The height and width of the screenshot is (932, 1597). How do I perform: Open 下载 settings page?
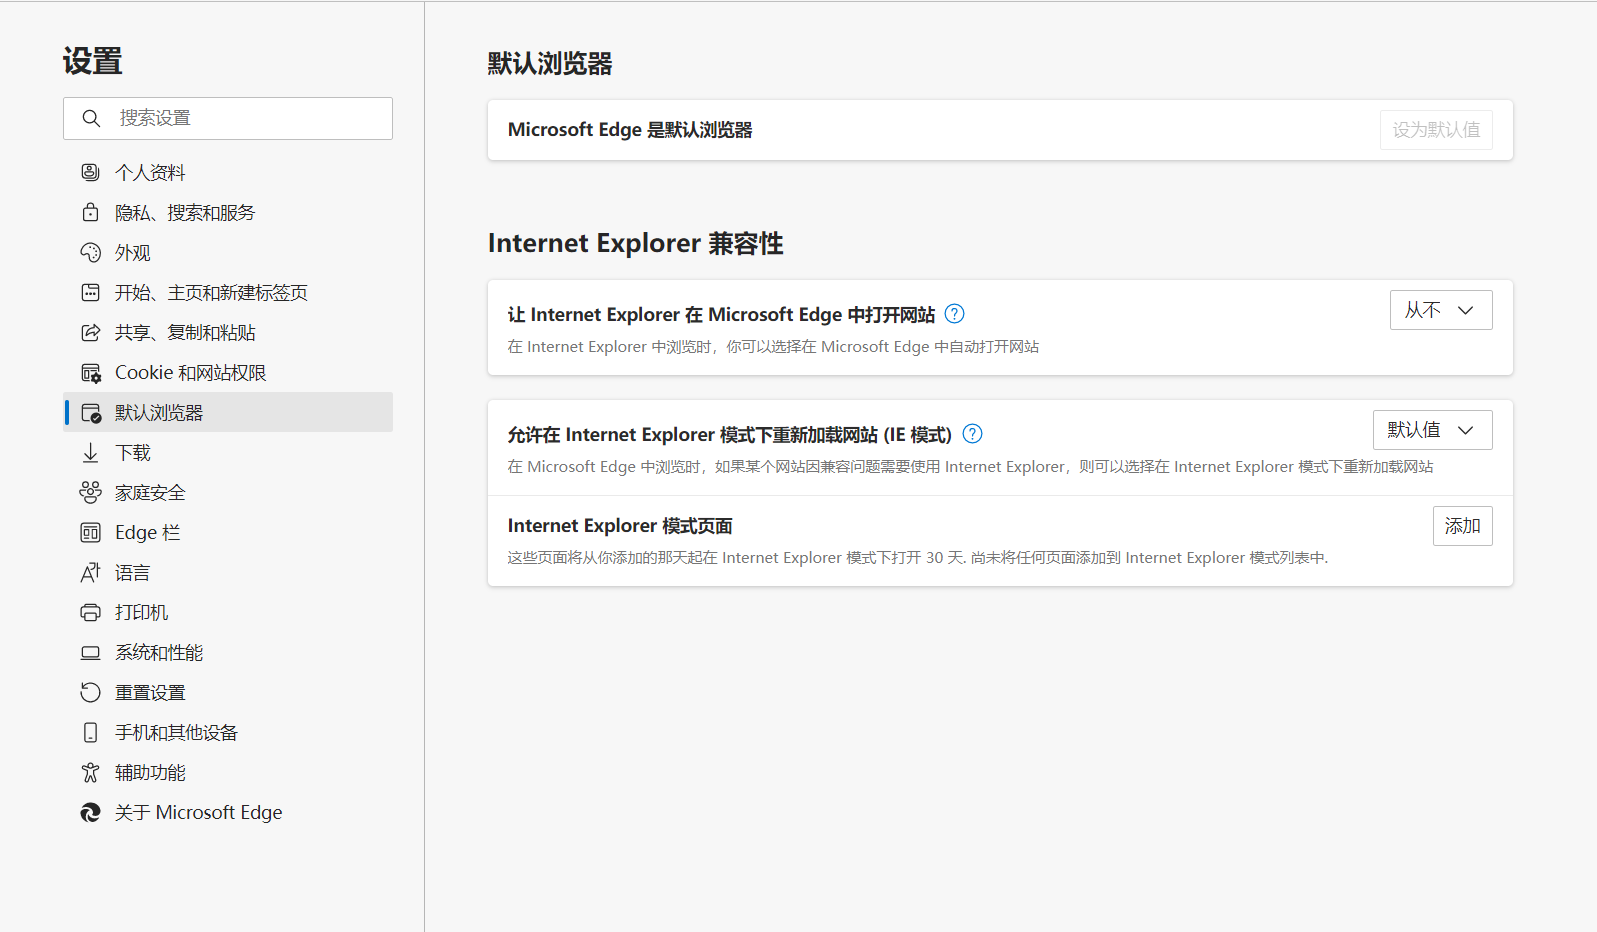[228, 452]
